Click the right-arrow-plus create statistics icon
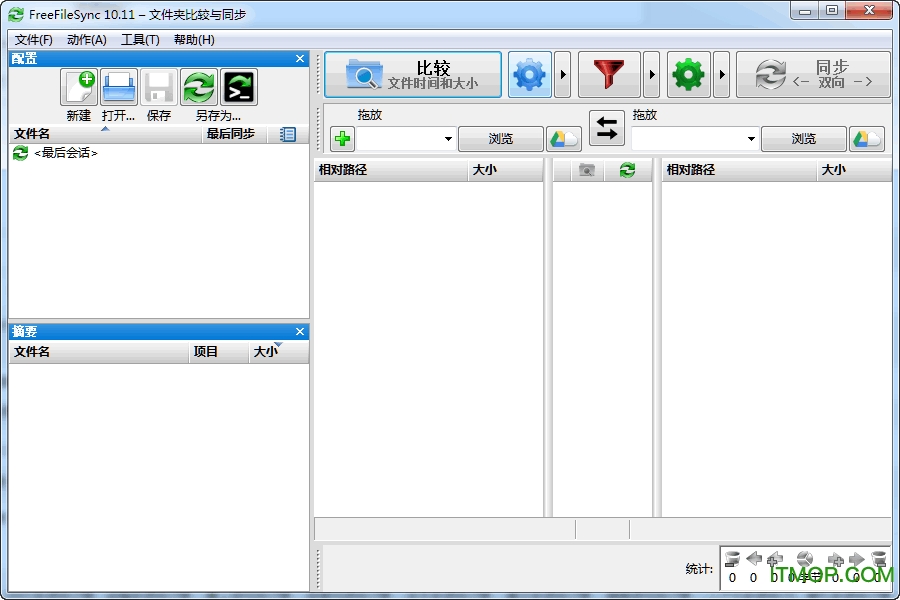Image resolution: width=900 pixels, height=600 pixels. click(x=835, y=558)
